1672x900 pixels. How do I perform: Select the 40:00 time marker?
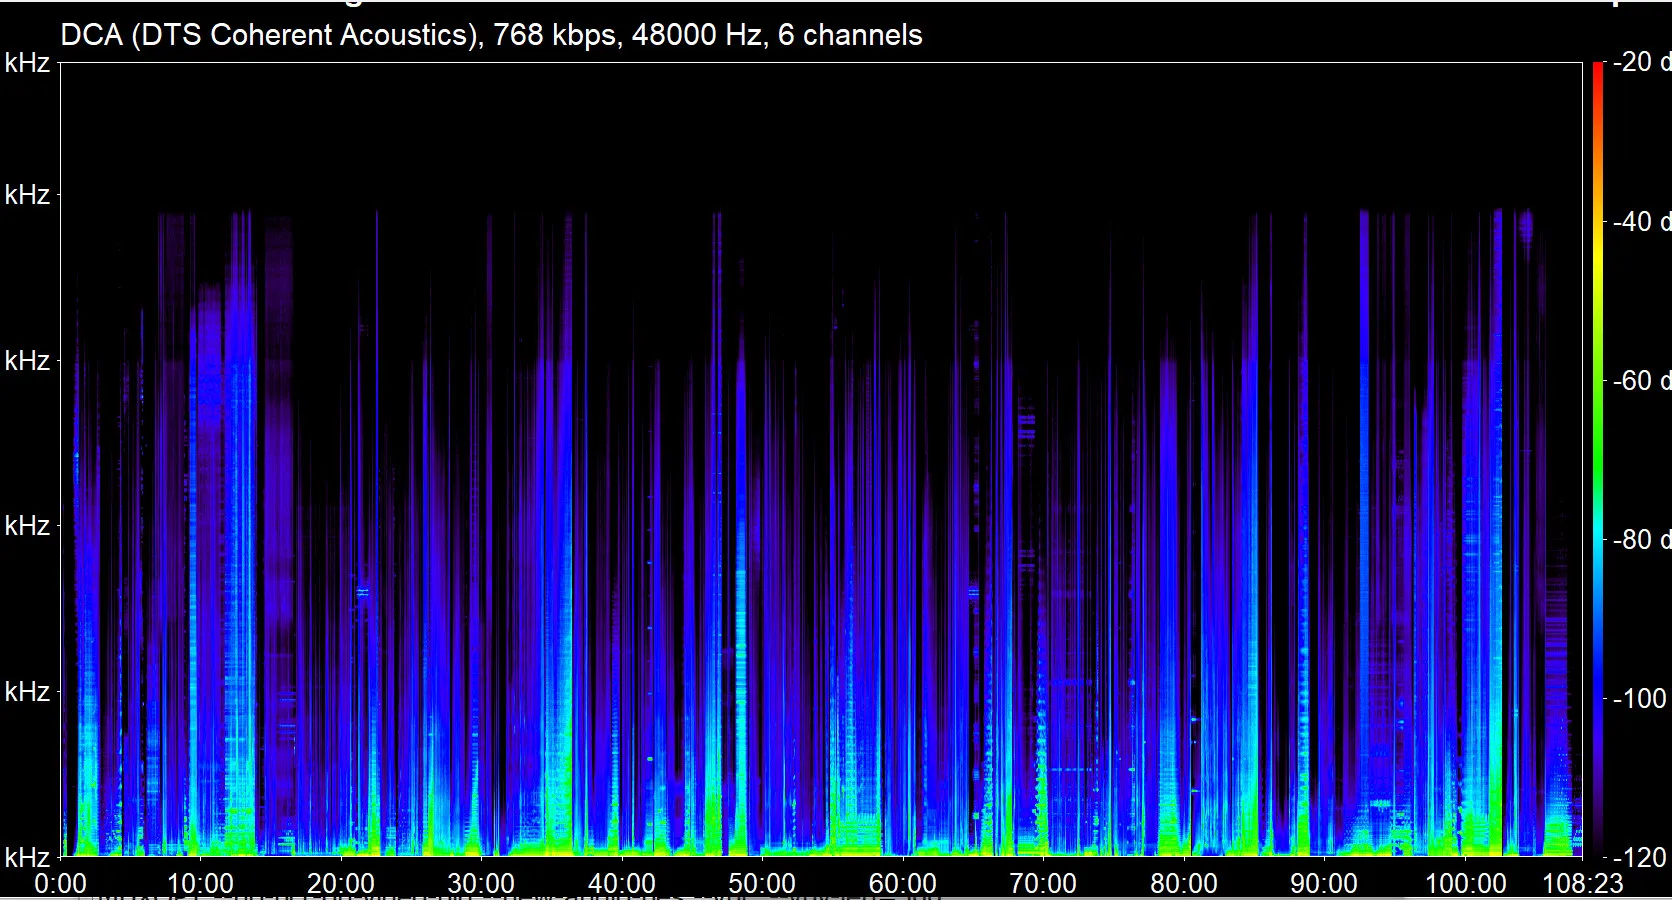pos(622,883)
